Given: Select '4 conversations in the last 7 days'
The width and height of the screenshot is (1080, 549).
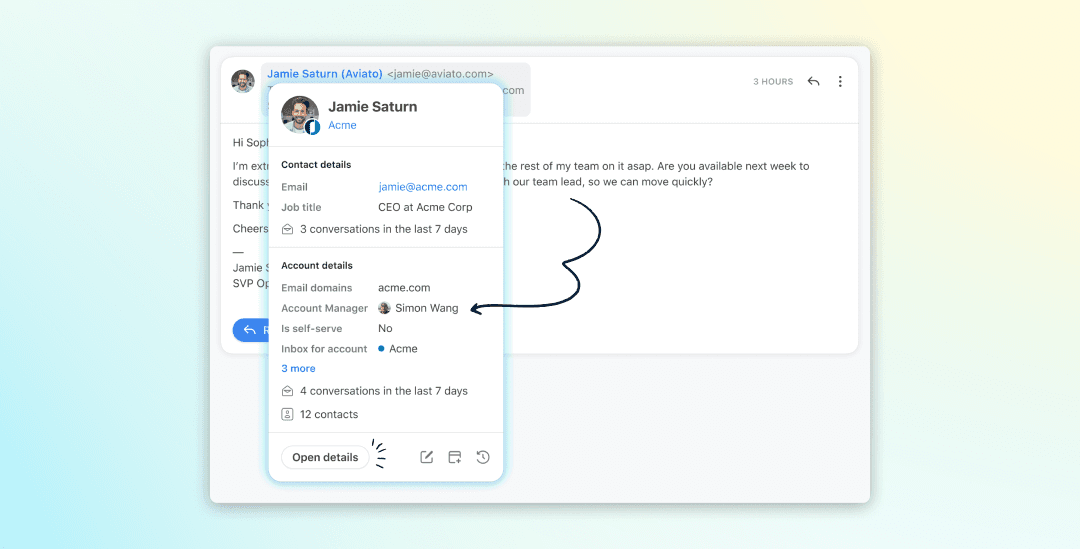Looking at the screenshot, I should [x=384, y=391].
